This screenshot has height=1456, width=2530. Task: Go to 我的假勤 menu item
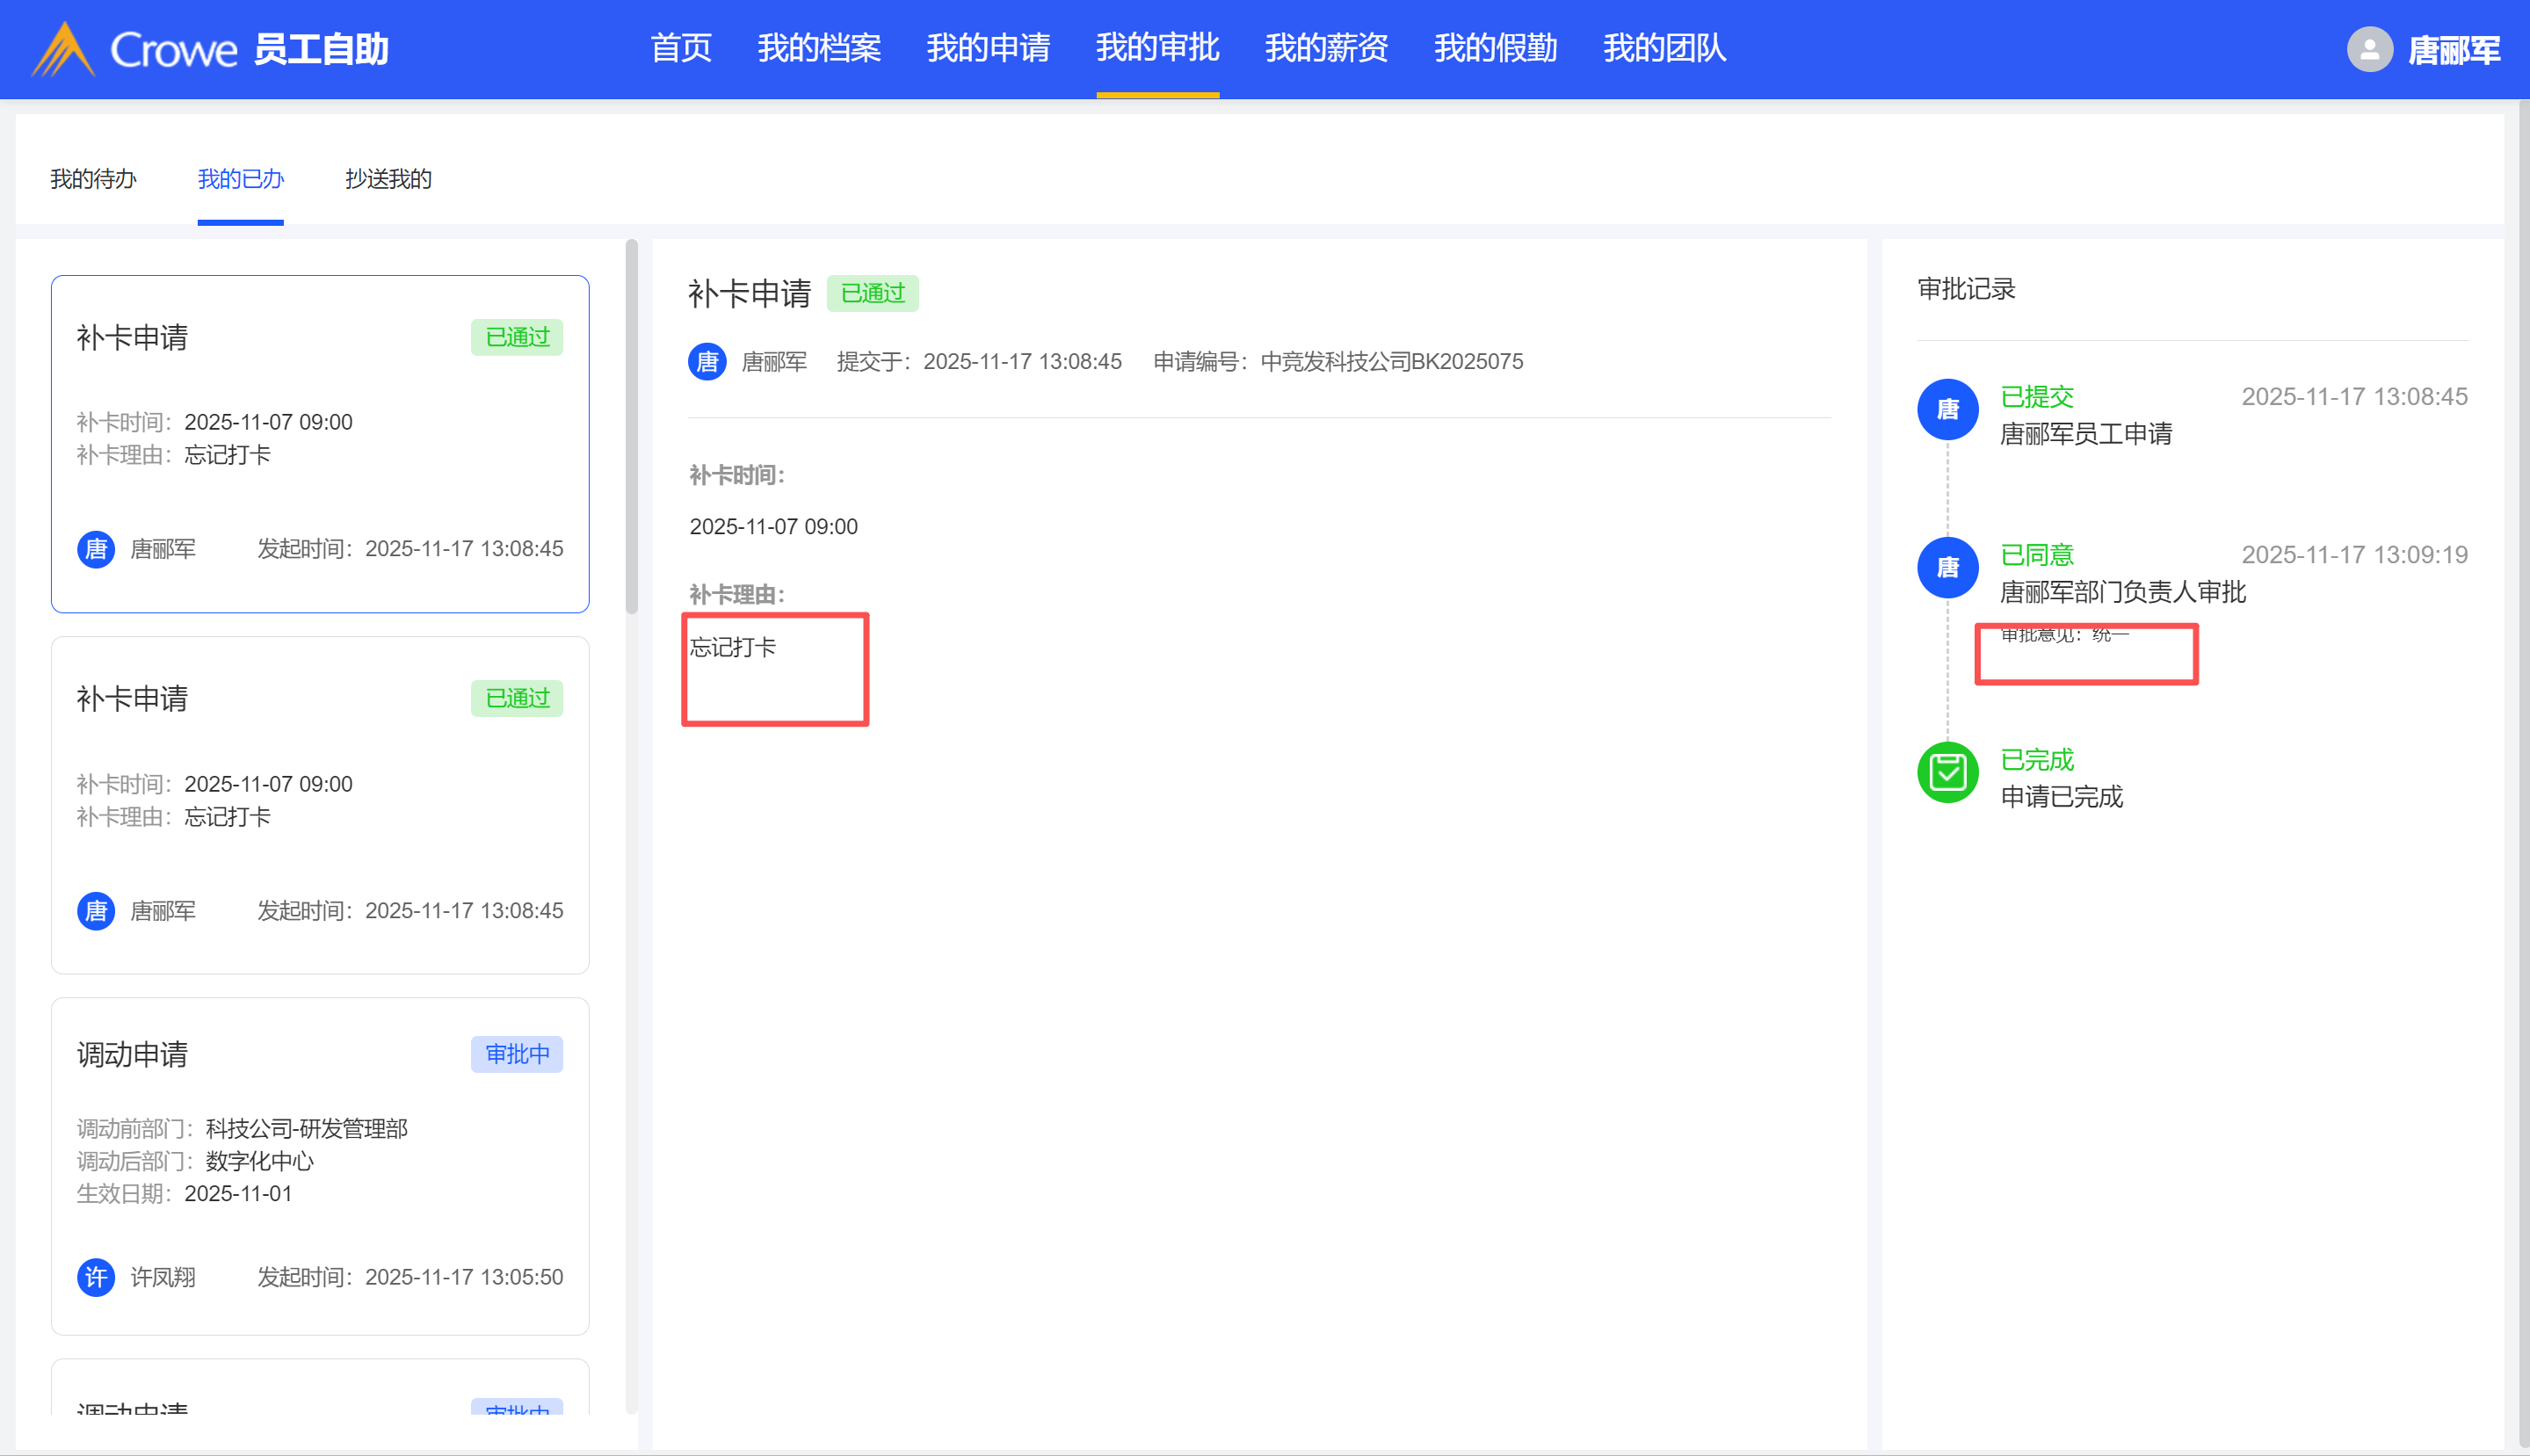[x=1495, y=48]
